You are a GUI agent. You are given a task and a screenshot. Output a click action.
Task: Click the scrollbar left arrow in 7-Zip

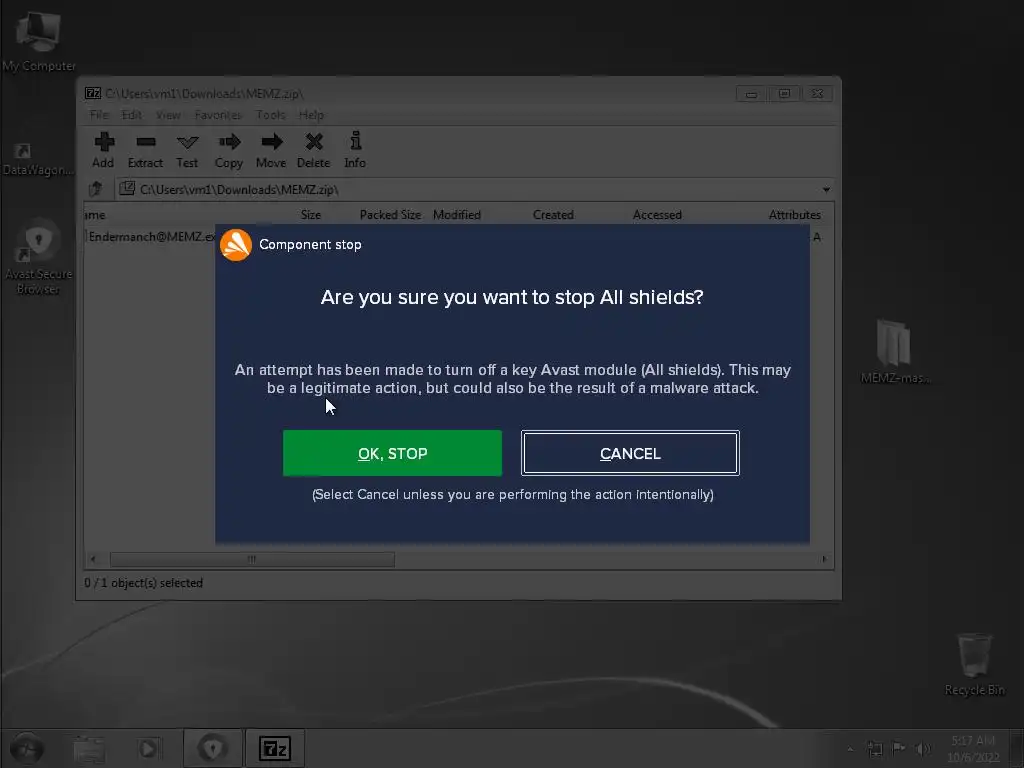tap(93, 560)
